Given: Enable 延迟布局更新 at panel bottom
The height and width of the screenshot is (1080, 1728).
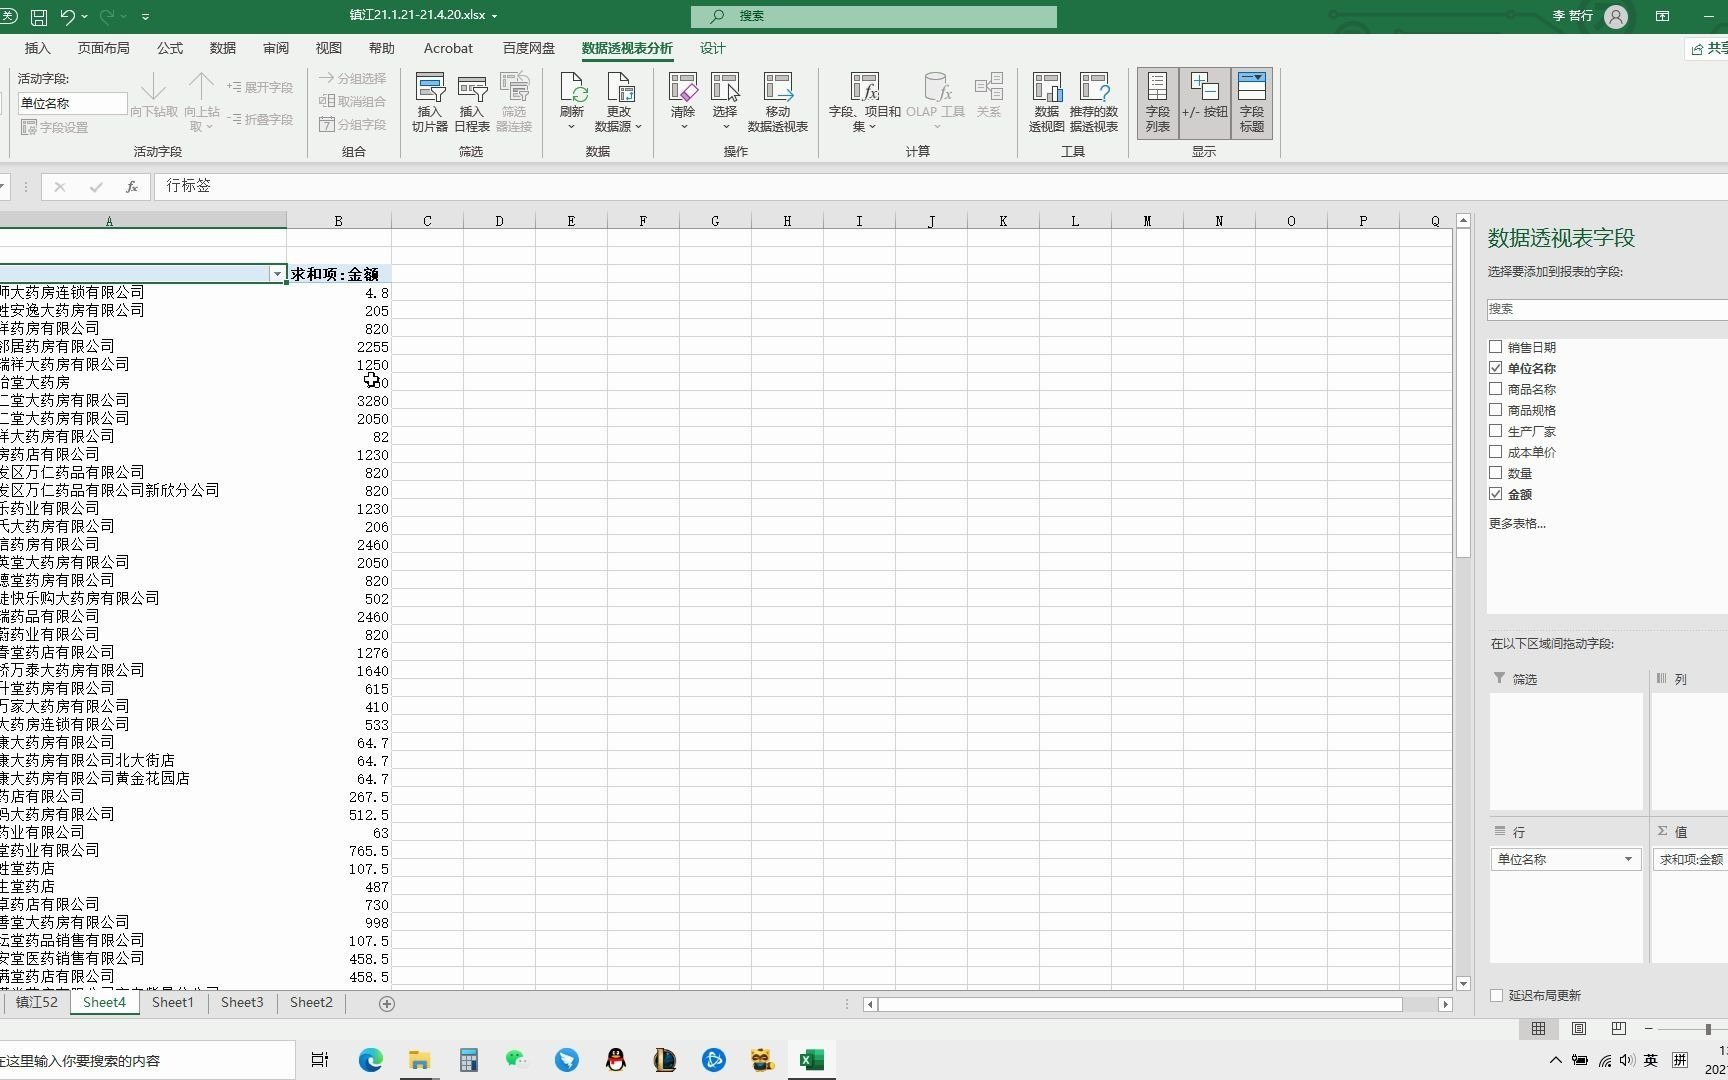Looking at the screenshot, I should pyautogui.click(x=1496, y=995).
